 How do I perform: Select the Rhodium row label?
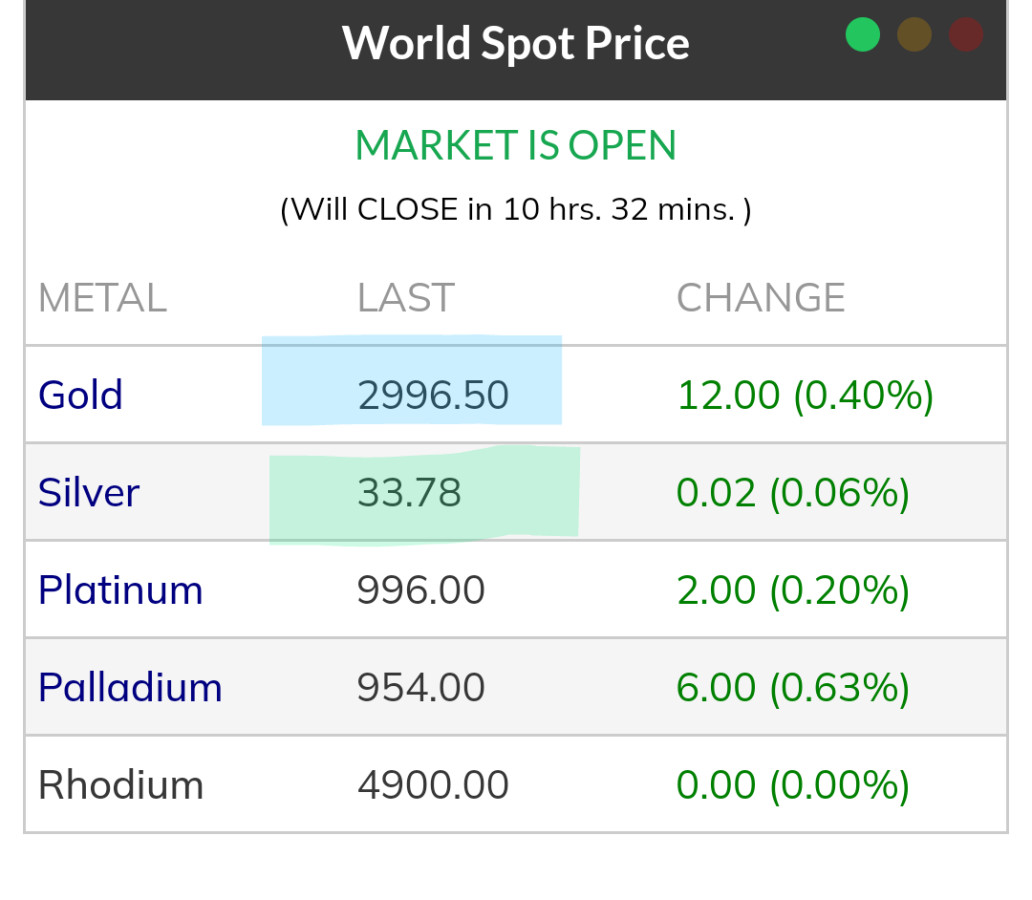point(120,785)
